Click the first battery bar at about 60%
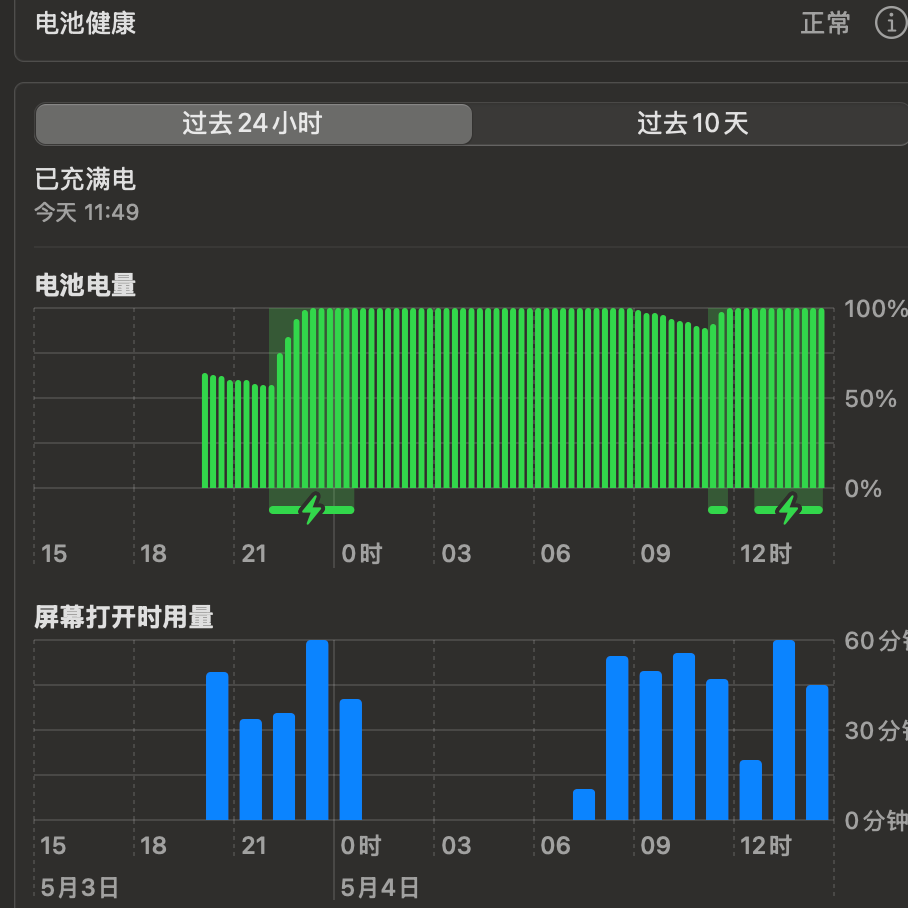The width and height of the screenshot is (908, 908). pyautogui.click(x=205, y=431)
